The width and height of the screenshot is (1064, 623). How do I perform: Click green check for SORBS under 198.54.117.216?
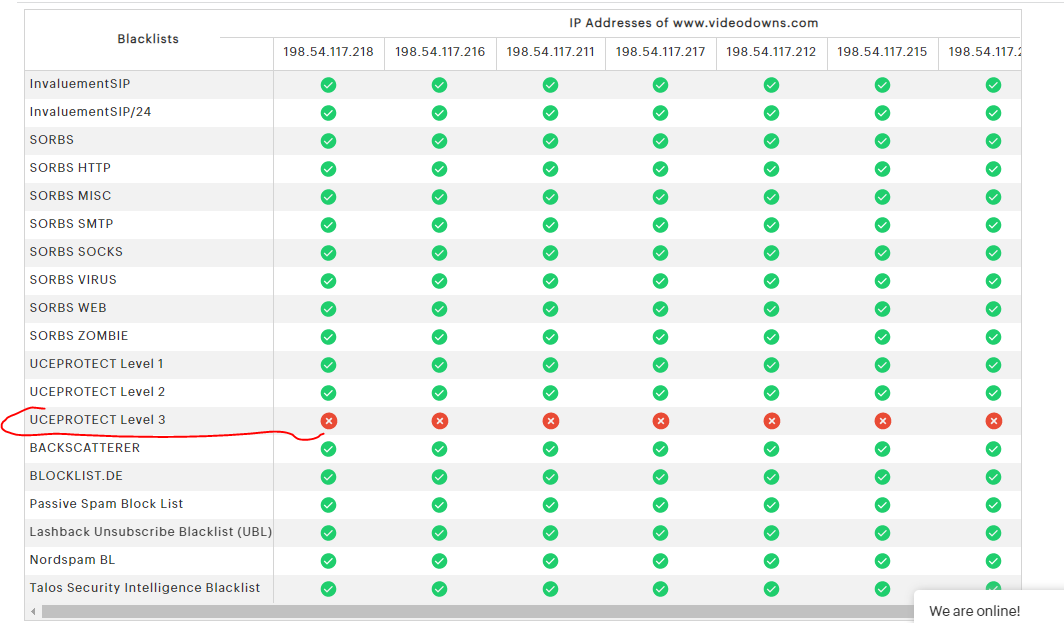tap(440, 141)
